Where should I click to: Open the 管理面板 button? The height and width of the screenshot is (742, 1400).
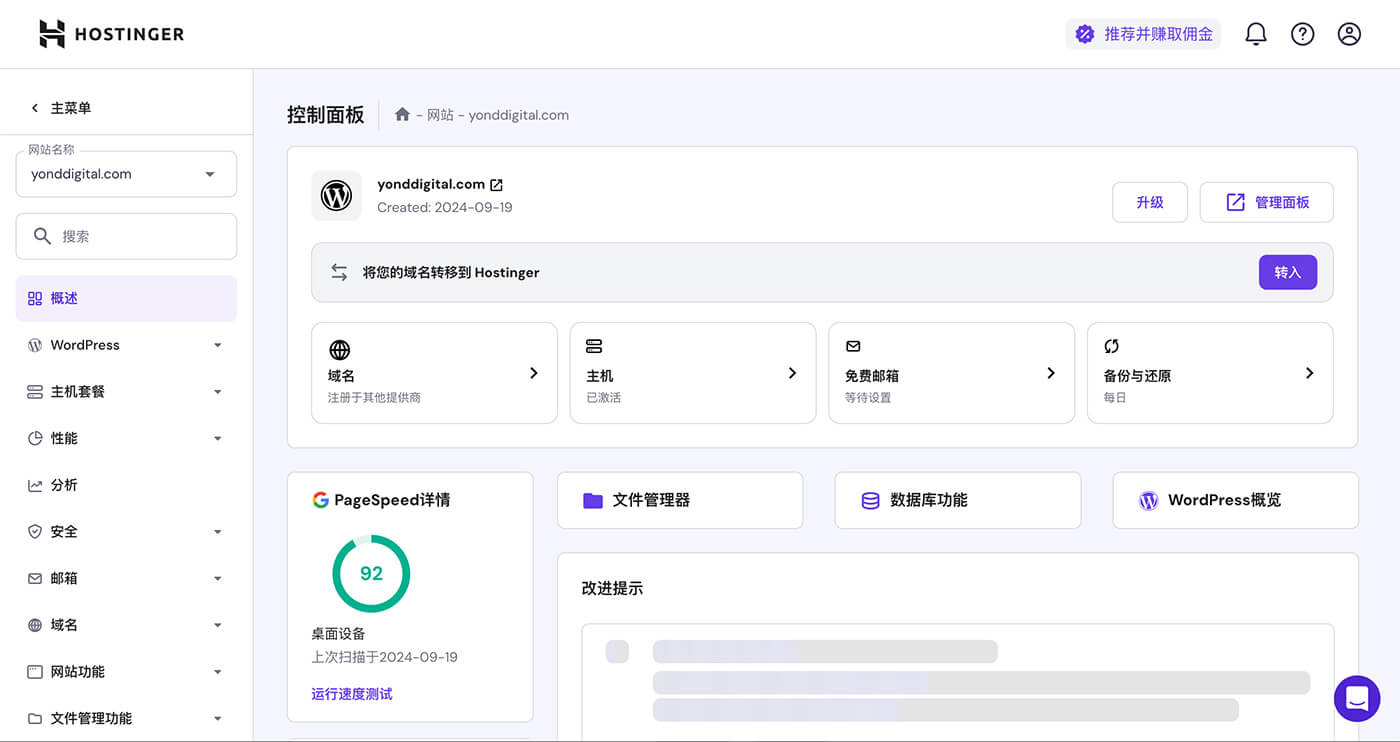click(x=1267, y=202)
